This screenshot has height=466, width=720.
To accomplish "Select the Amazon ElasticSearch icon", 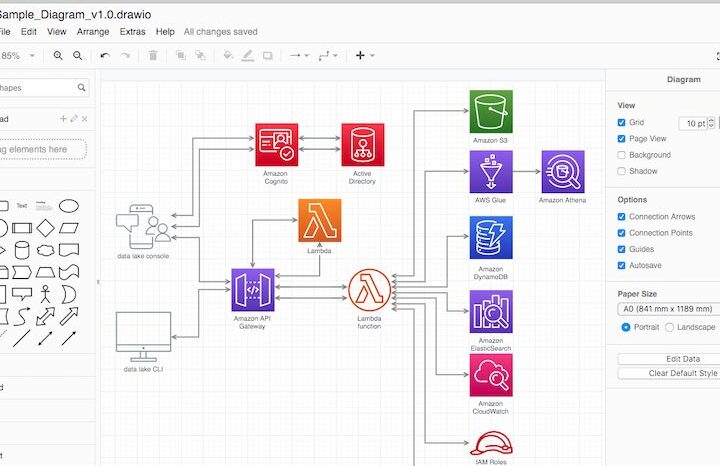I will pyautogui.click(x=491, y=312).
